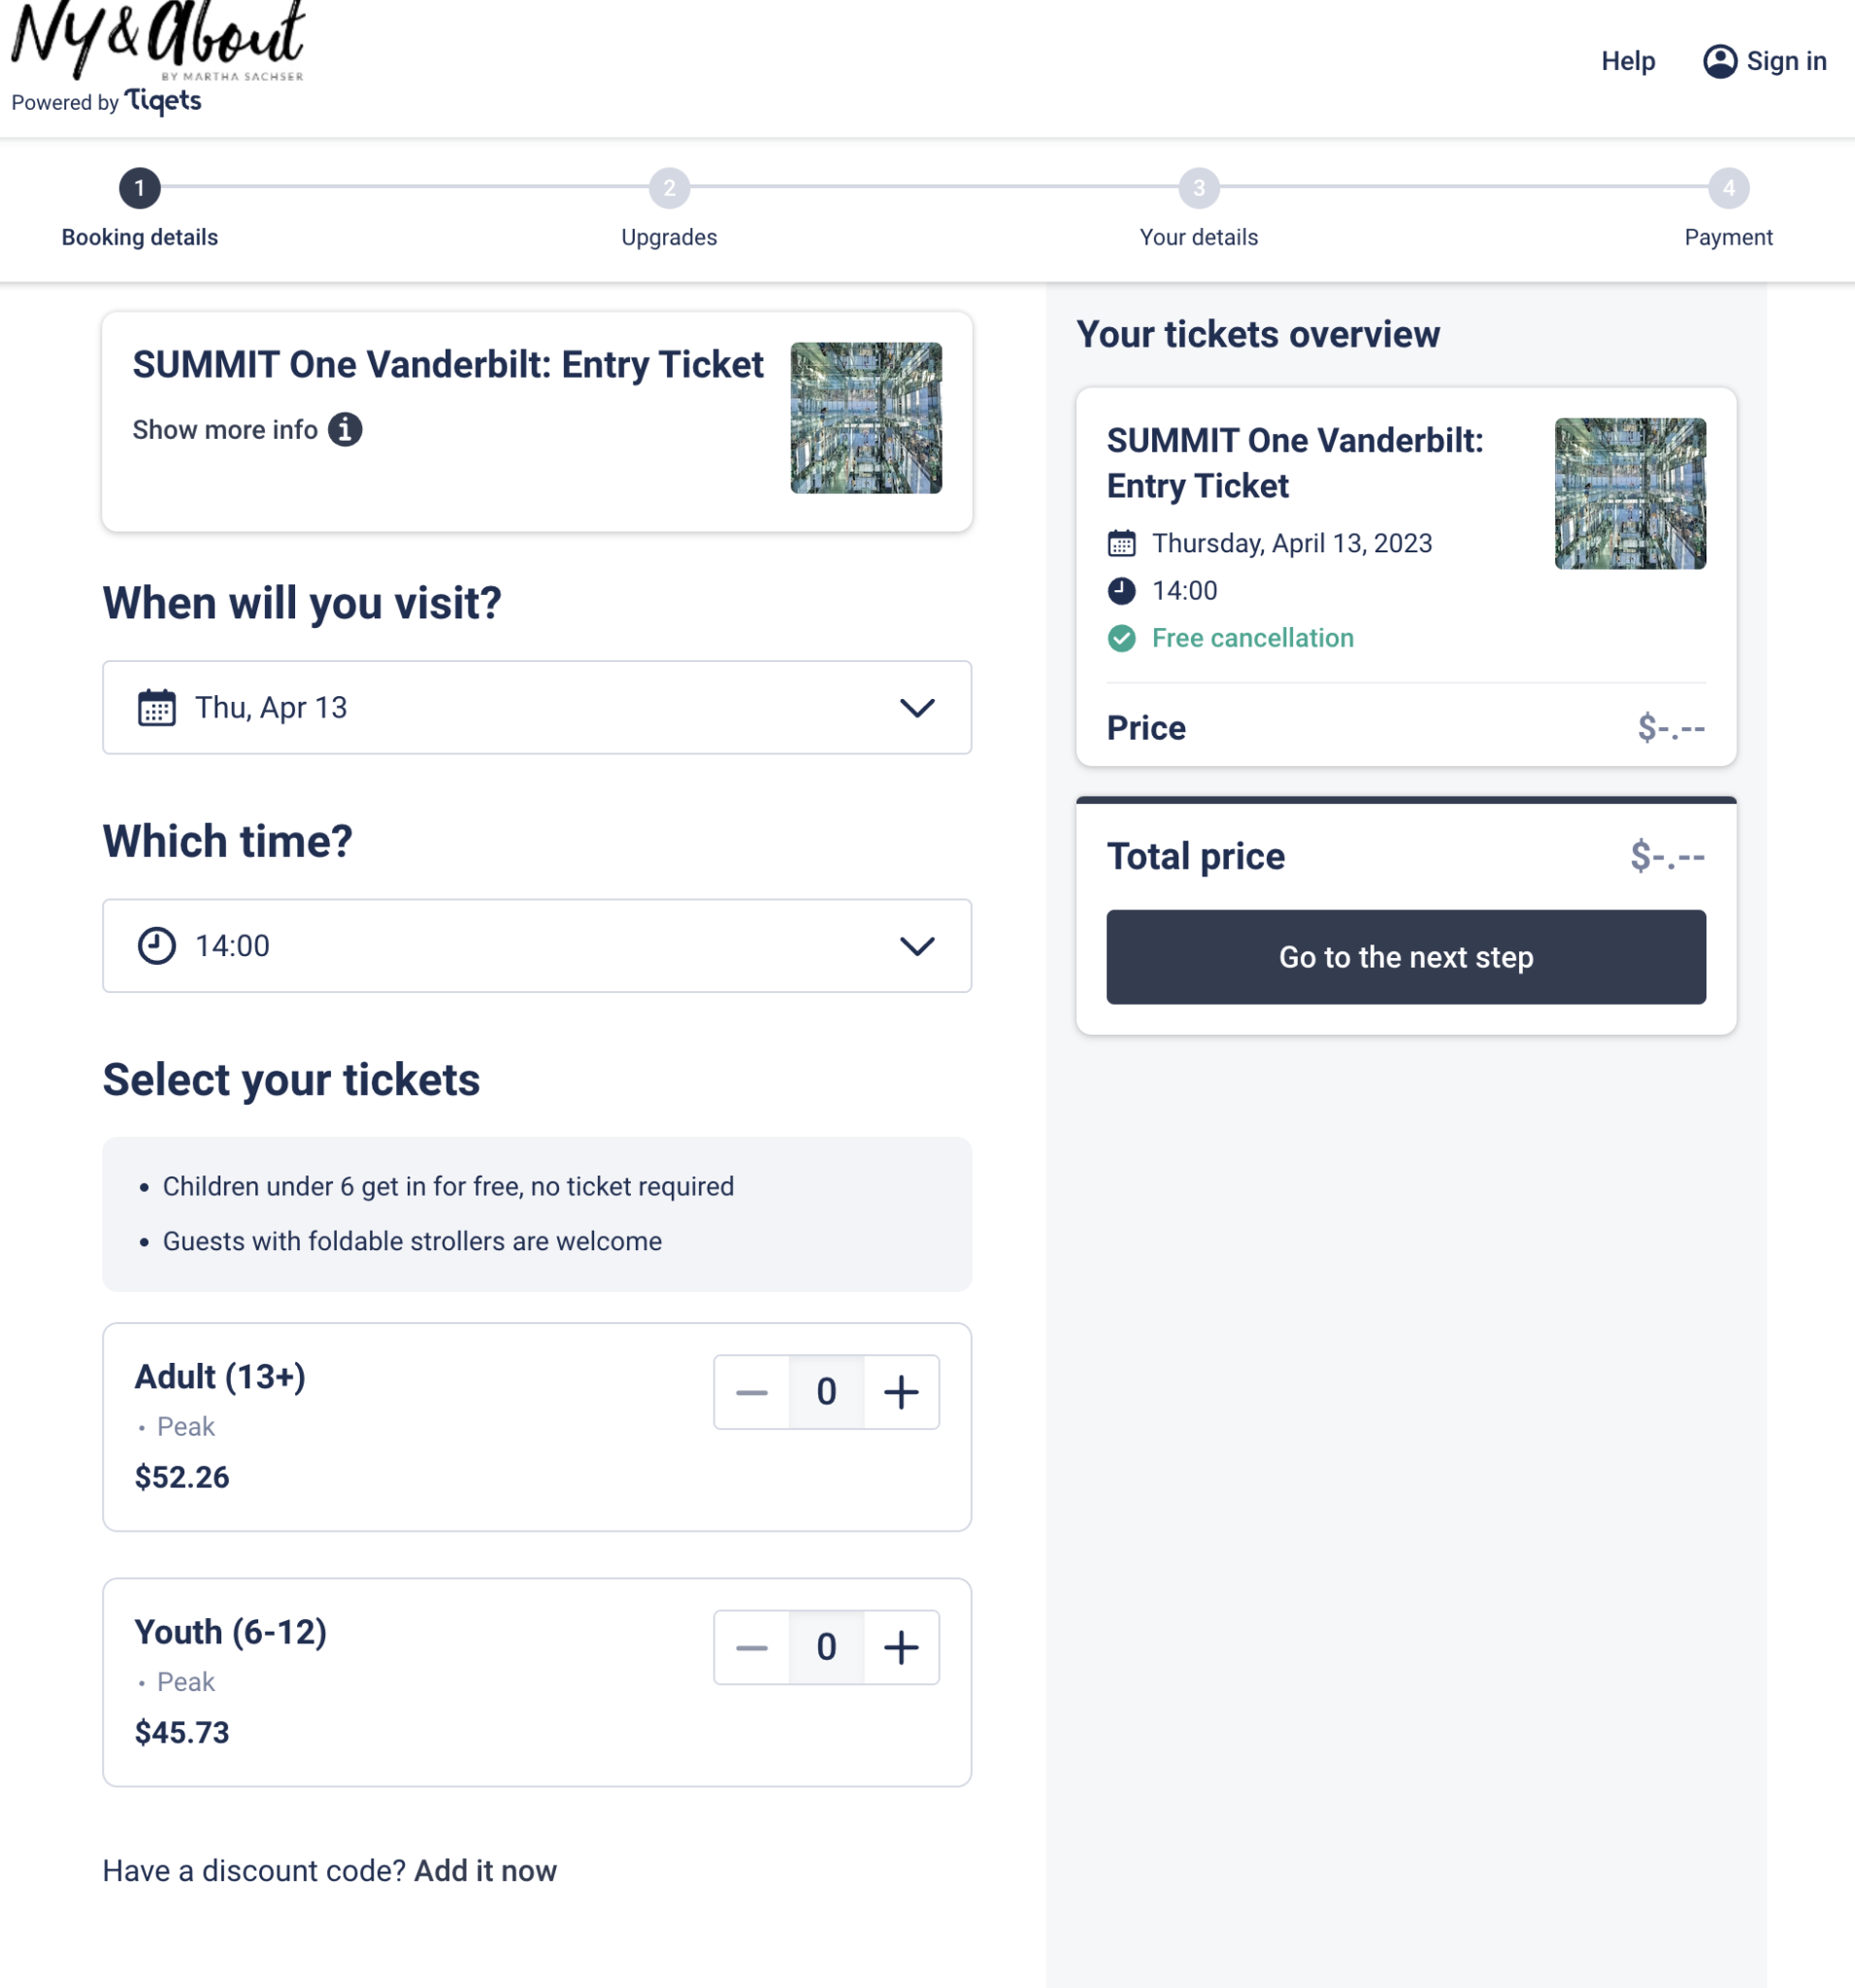Increase Adult (13+) ticket count with plus
This screenshot has height=1988, width=1855.
(x=901, y=1392)
